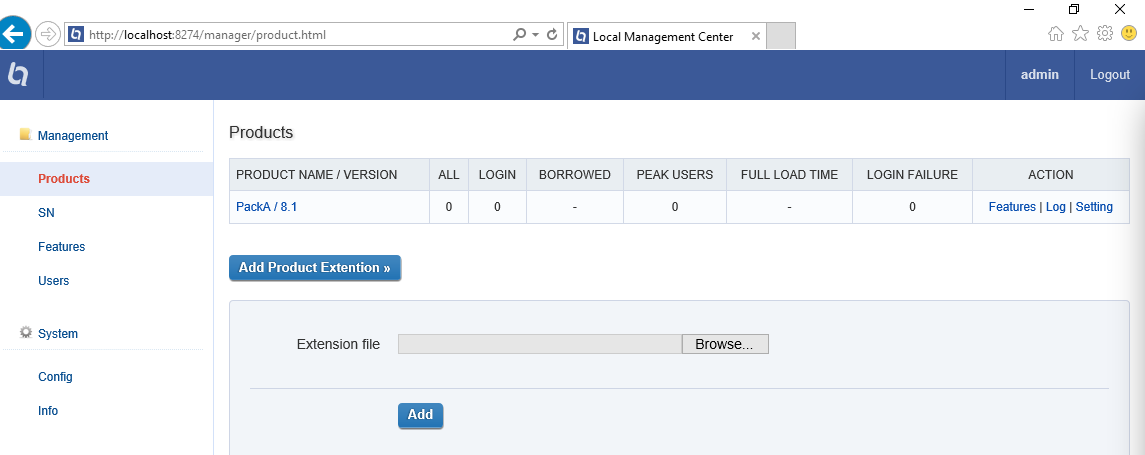Open the Log link for PackA

click(x=1055, y=207)
